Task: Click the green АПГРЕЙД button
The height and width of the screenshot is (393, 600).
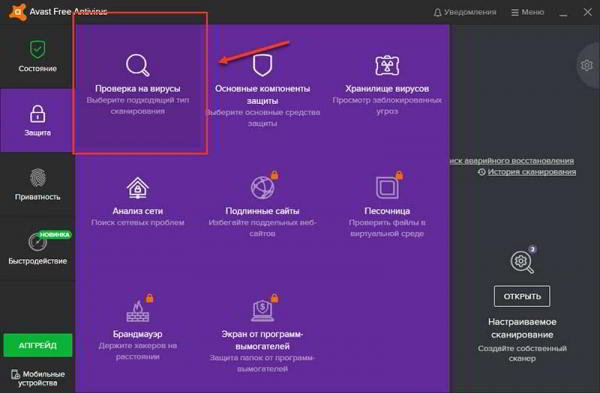Action: [x=38, y=345]
